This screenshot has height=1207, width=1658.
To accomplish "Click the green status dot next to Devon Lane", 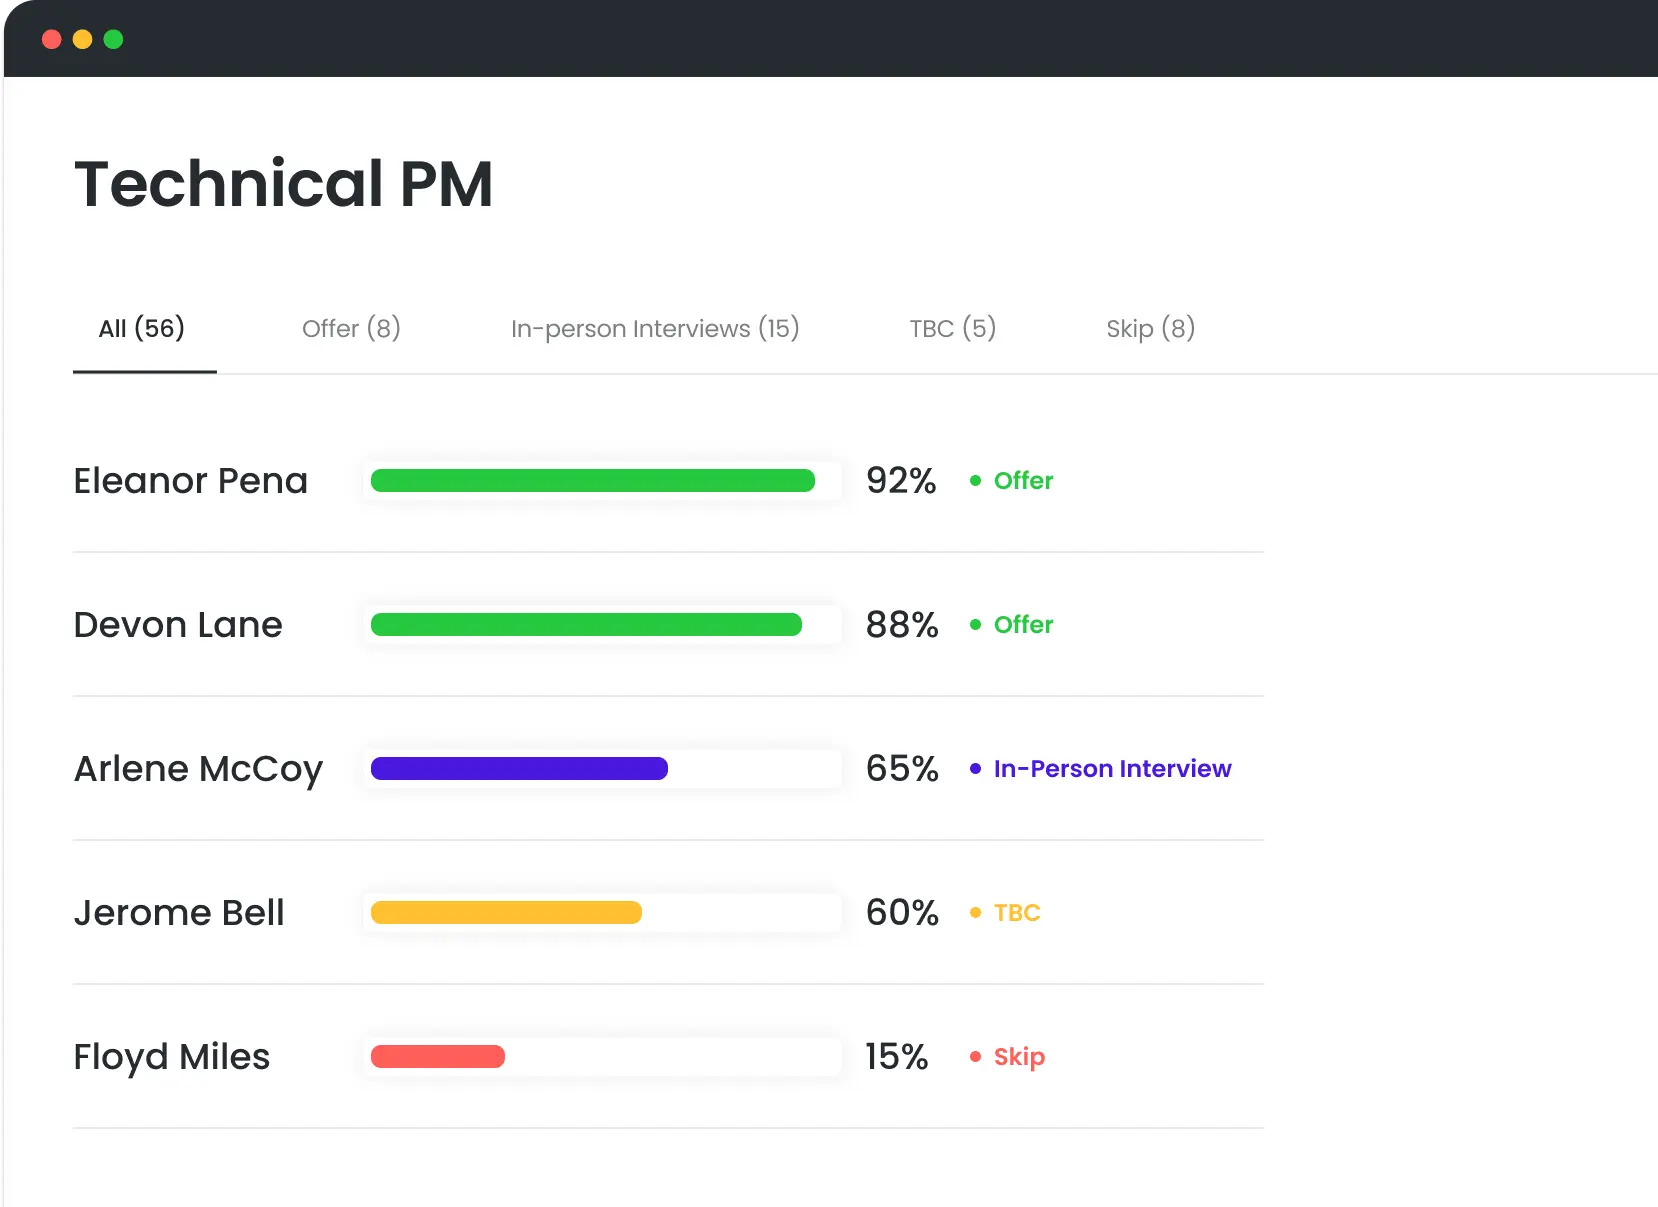I will click(976, 625).
